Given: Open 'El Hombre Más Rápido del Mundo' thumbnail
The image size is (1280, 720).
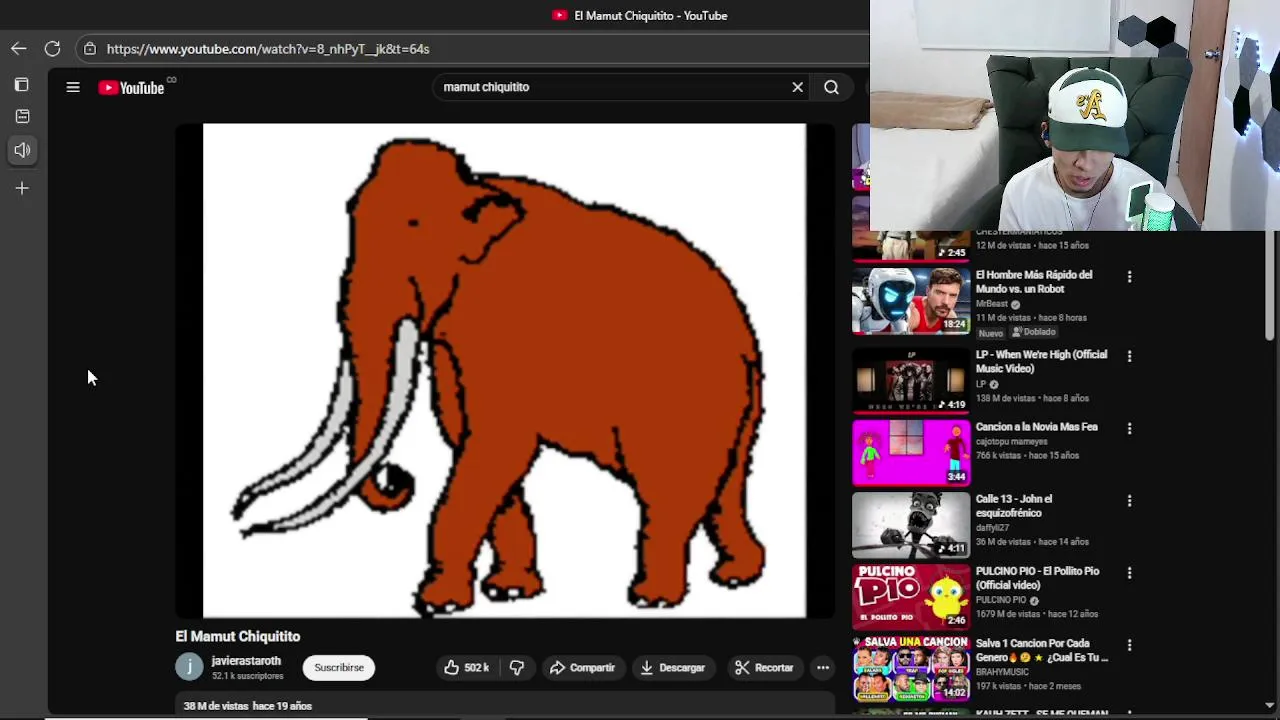Looking at the screenshot, I should (x=911, y=300).
